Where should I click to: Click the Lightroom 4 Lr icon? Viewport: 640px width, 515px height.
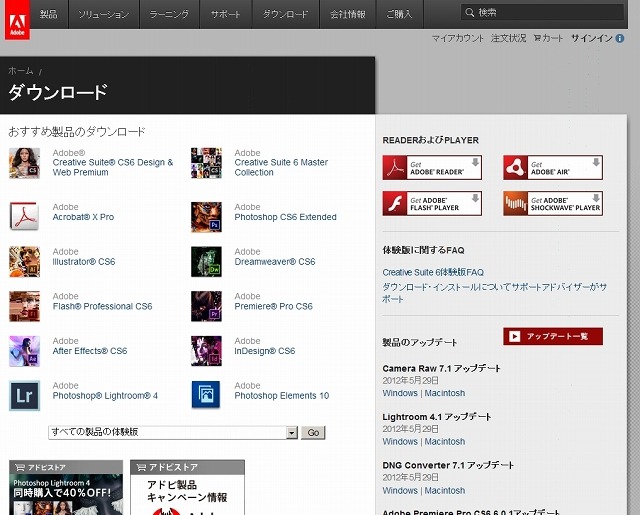tap(24, 395)
